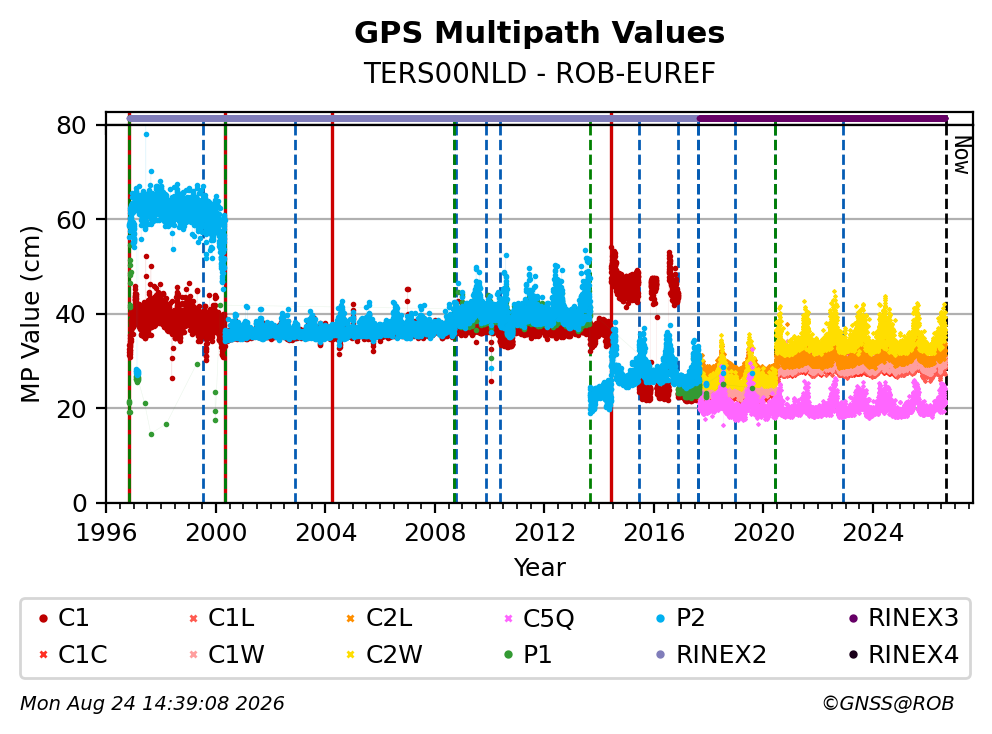Click the C1W legend entry
Image resolution: width=992 pixels, height=734 pixels.
point(226,654)
